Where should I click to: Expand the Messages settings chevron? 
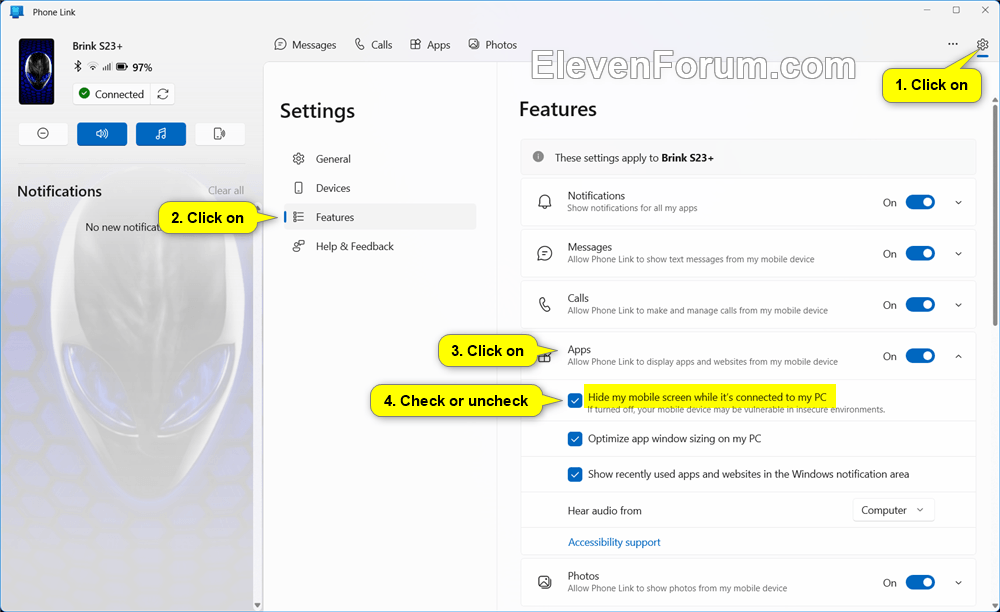pos(958,254)
